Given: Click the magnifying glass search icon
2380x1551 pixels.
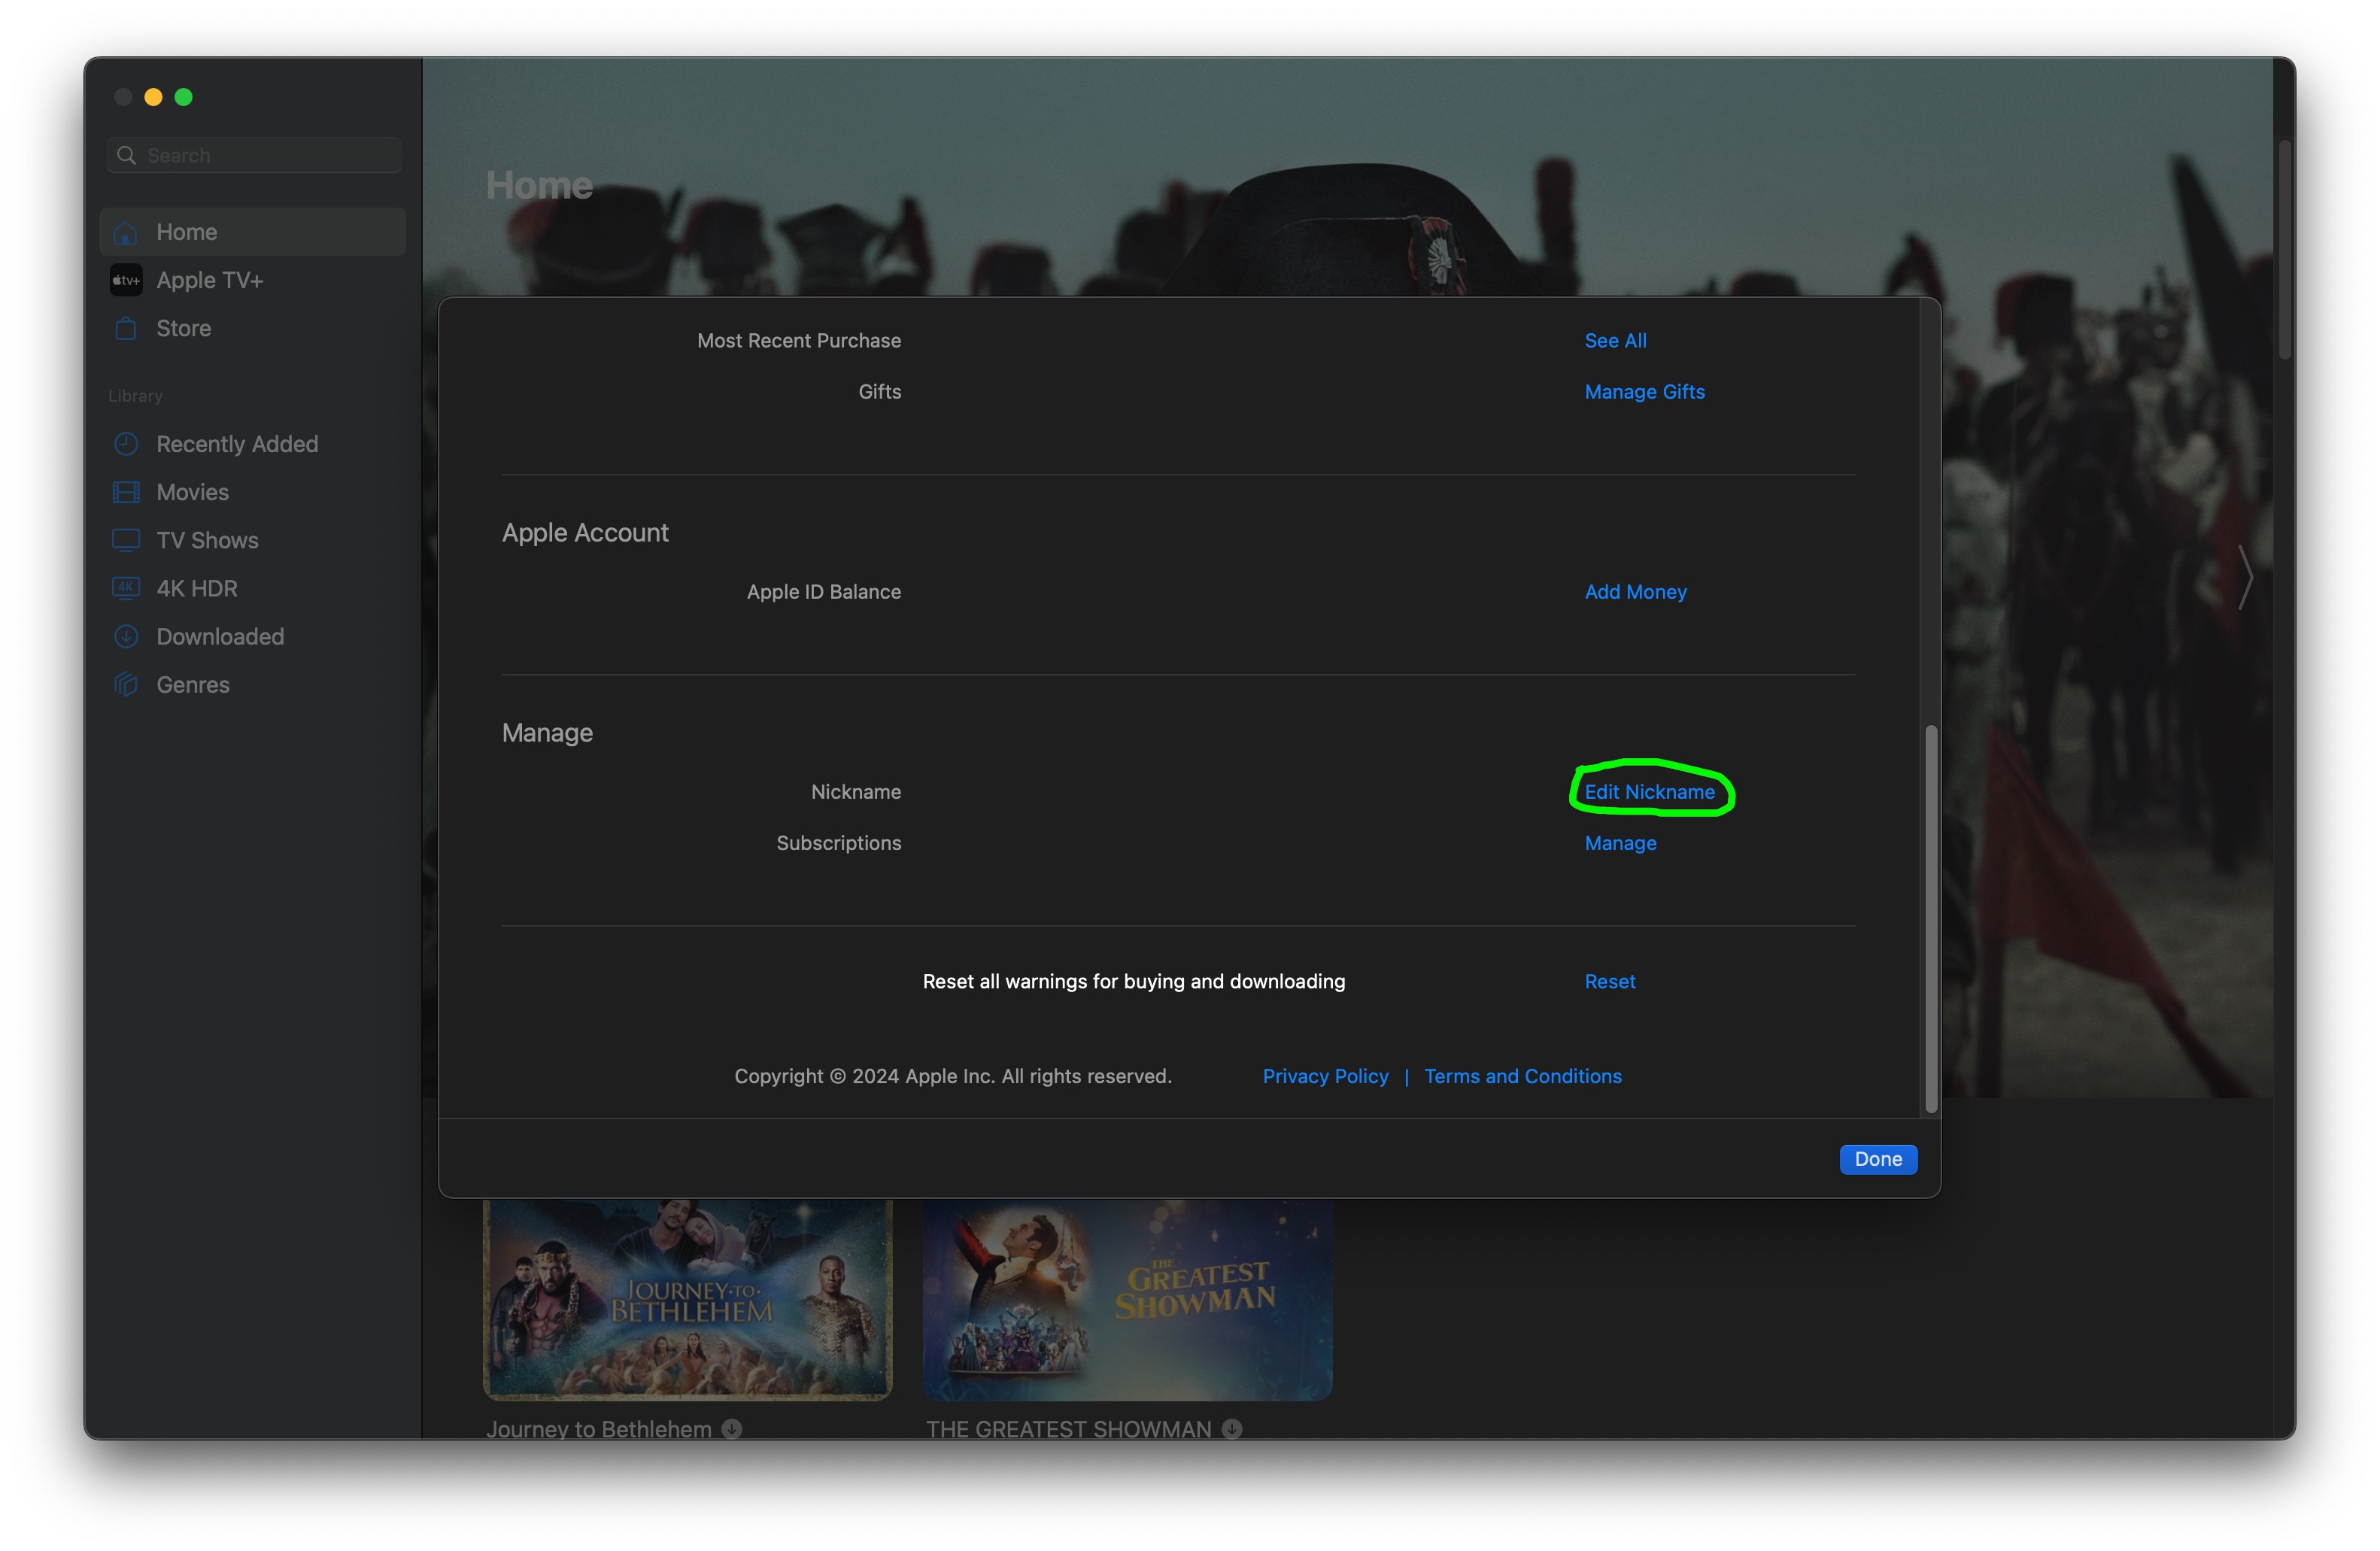Looking at the screenshot, I should coord(127,155).
